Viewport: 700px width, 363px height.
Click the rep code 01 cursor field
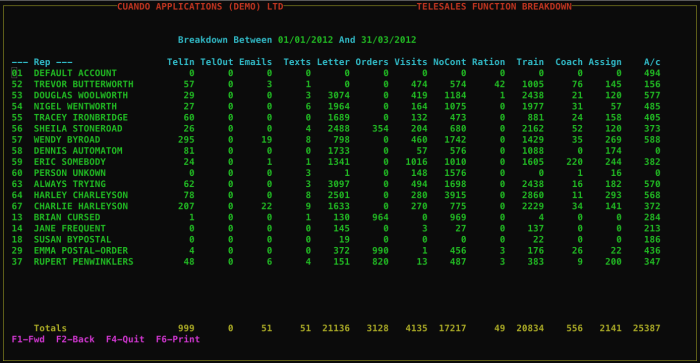pos(17,73)
